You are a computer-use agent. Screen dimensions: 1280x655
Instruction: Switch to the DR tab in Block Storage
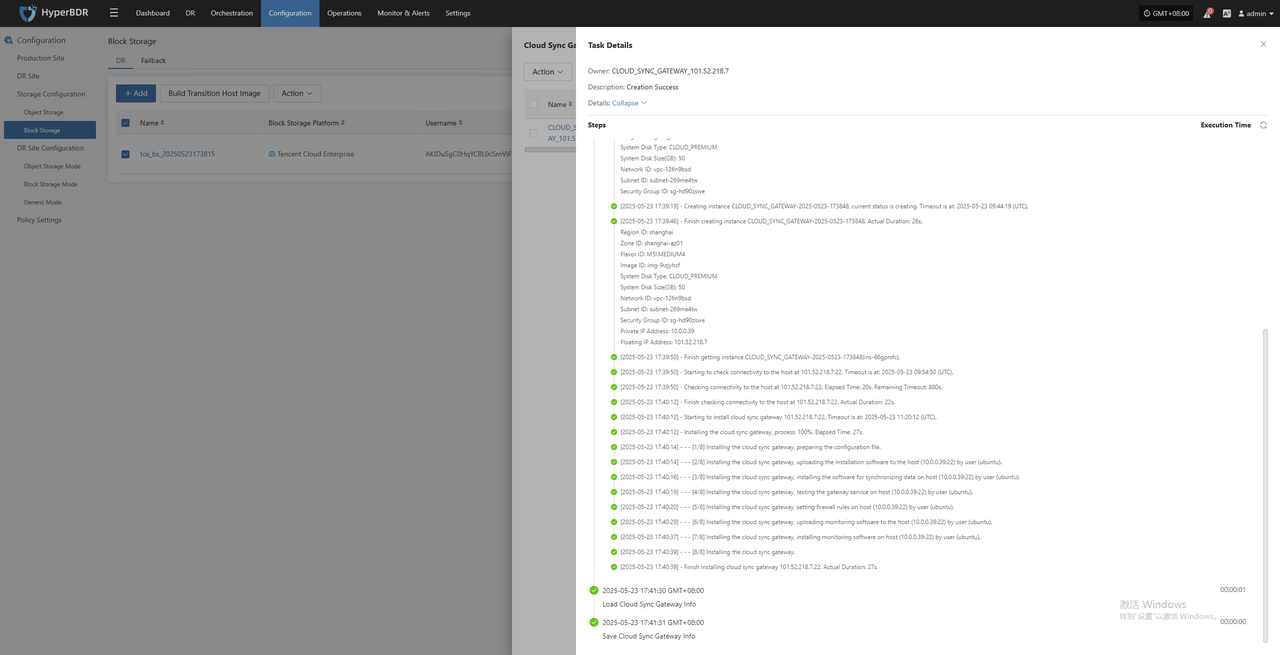pos(121,60)
